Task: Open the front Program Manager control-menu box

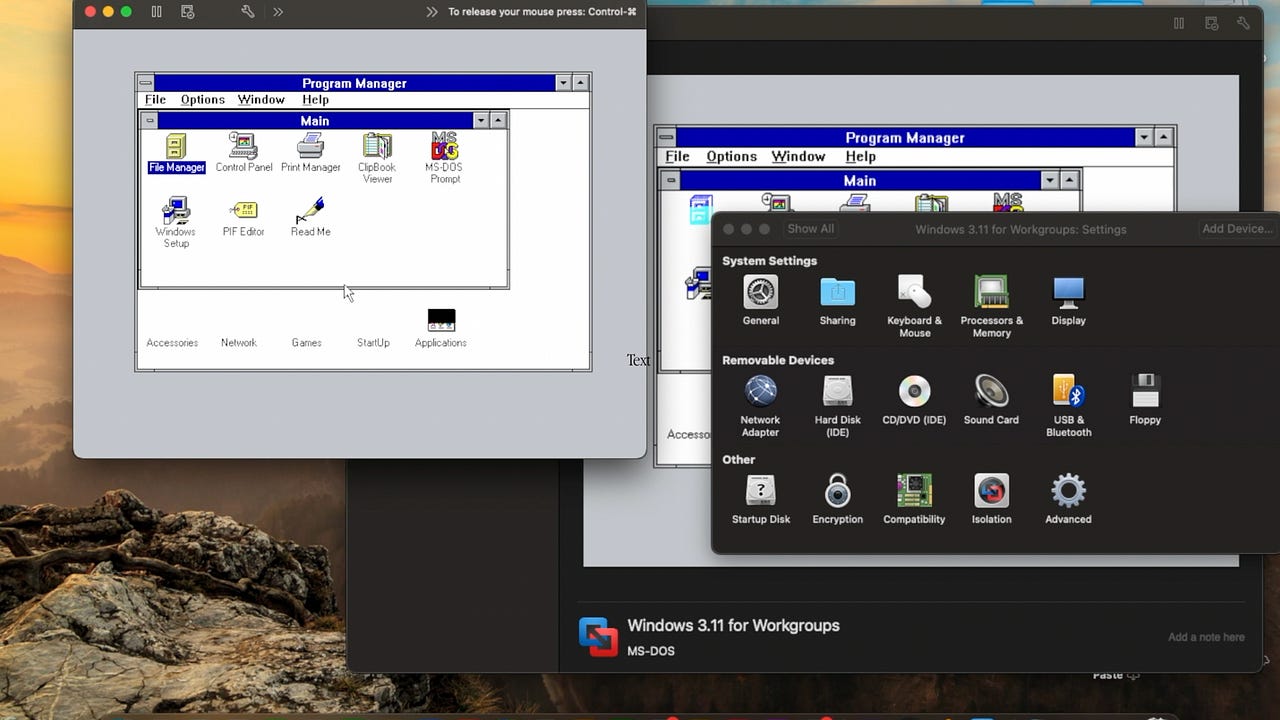Action: 146,83
